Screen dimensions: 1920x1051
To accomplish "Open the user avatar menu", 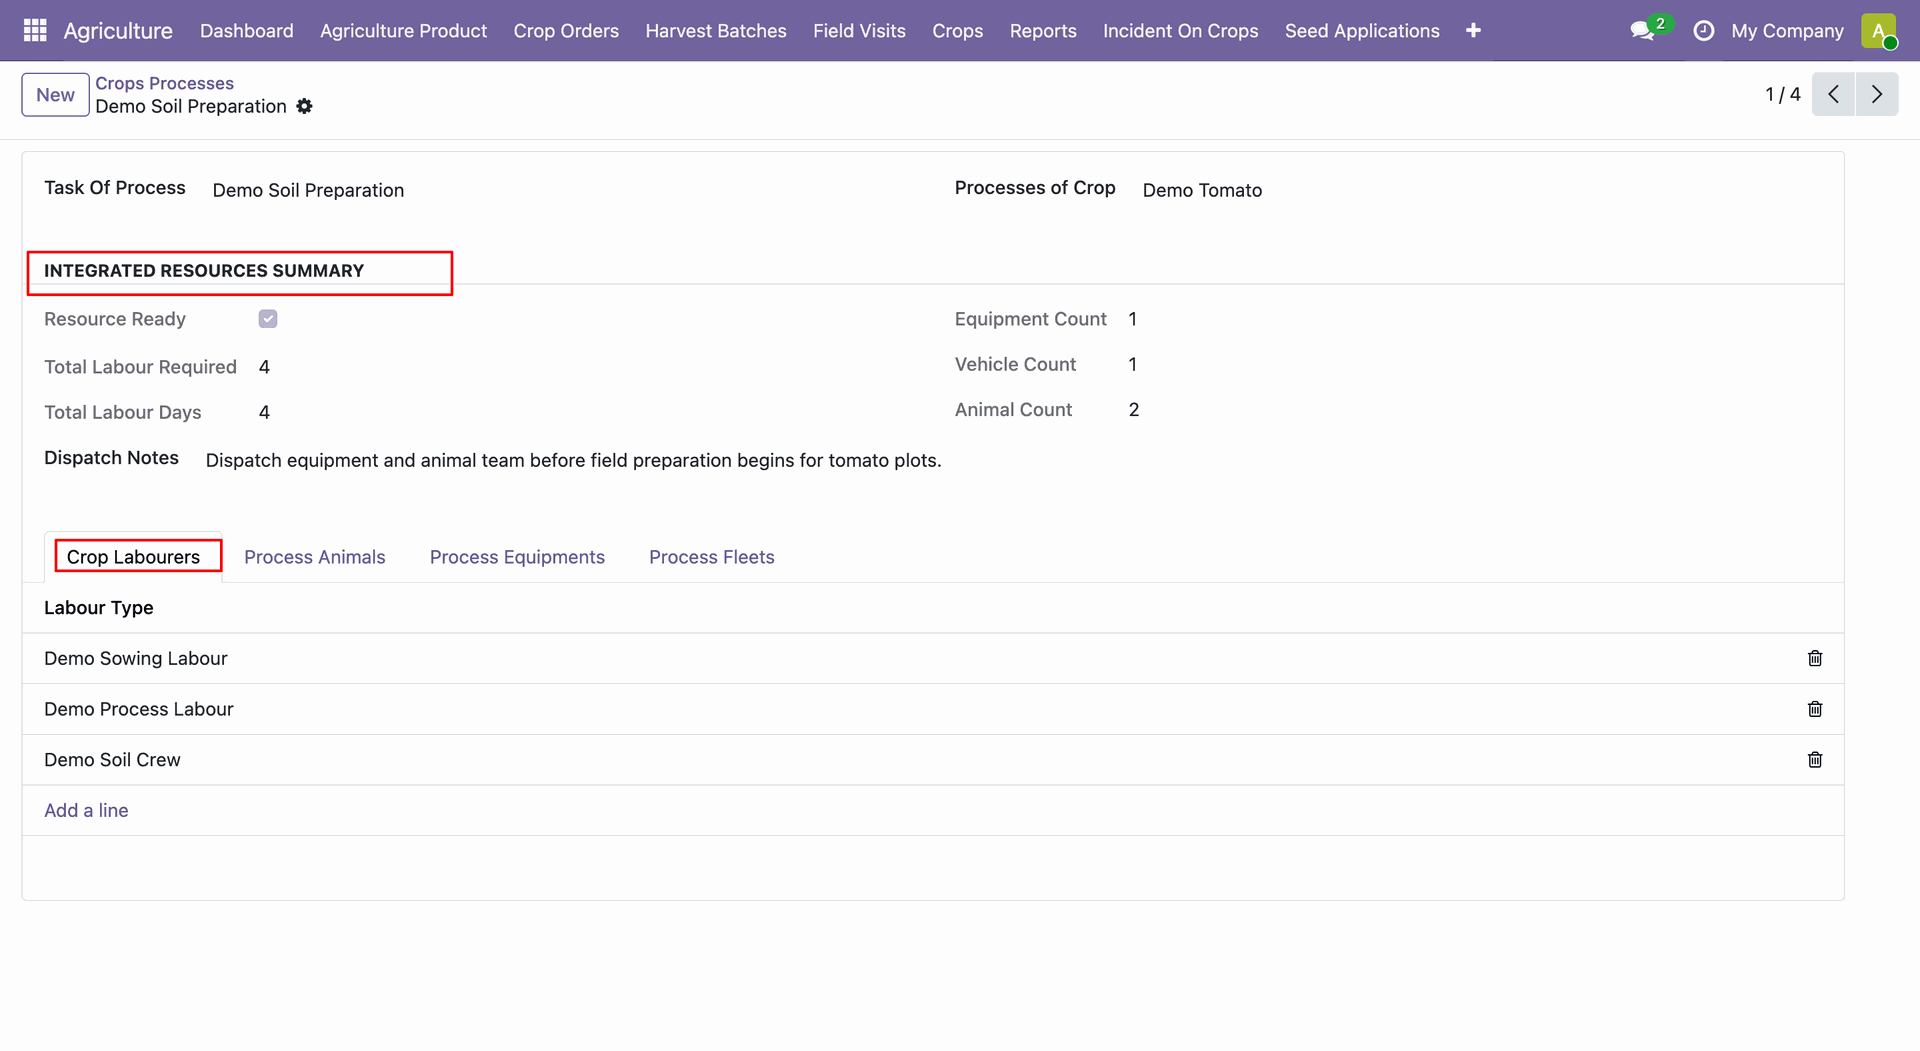I will [1879, 30].
